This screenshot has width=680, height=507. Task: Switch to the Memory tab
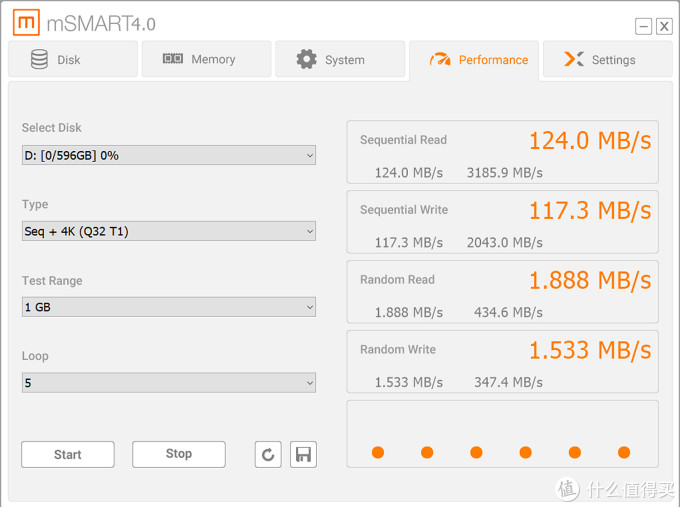coord(206,60)
